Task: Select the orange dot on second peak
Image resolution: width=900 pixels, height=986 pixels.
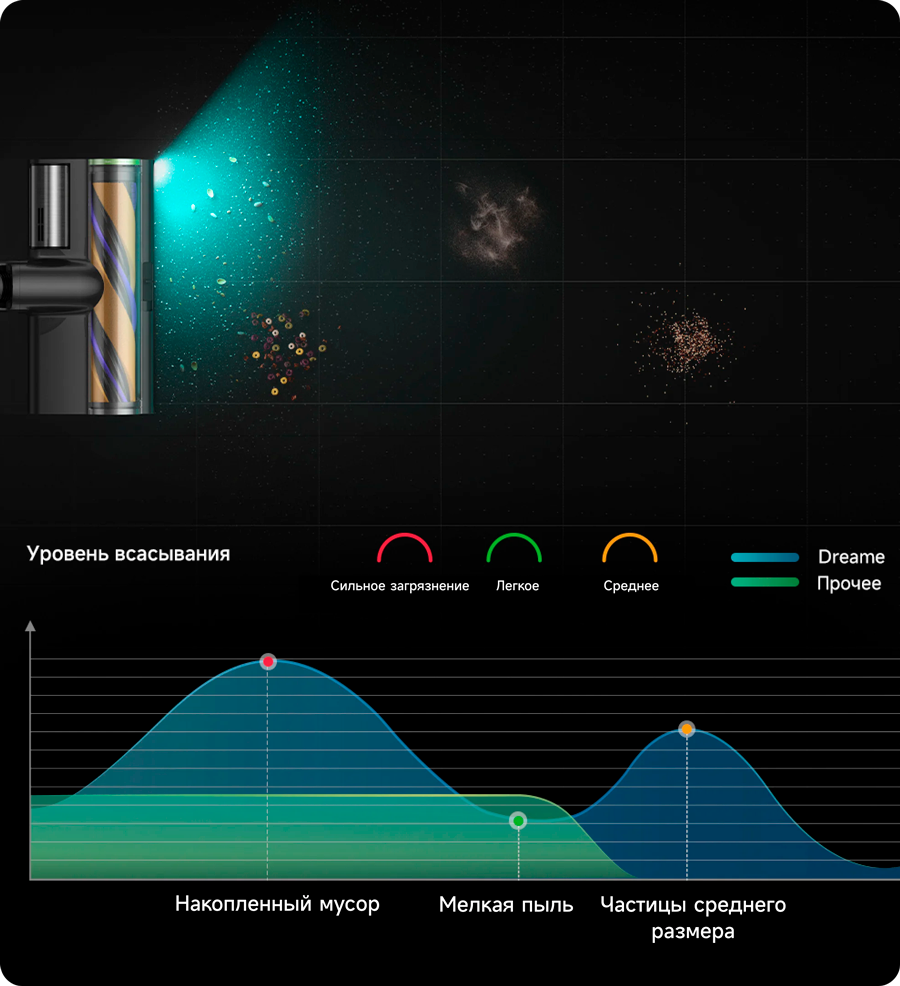Action: (687, 729)
